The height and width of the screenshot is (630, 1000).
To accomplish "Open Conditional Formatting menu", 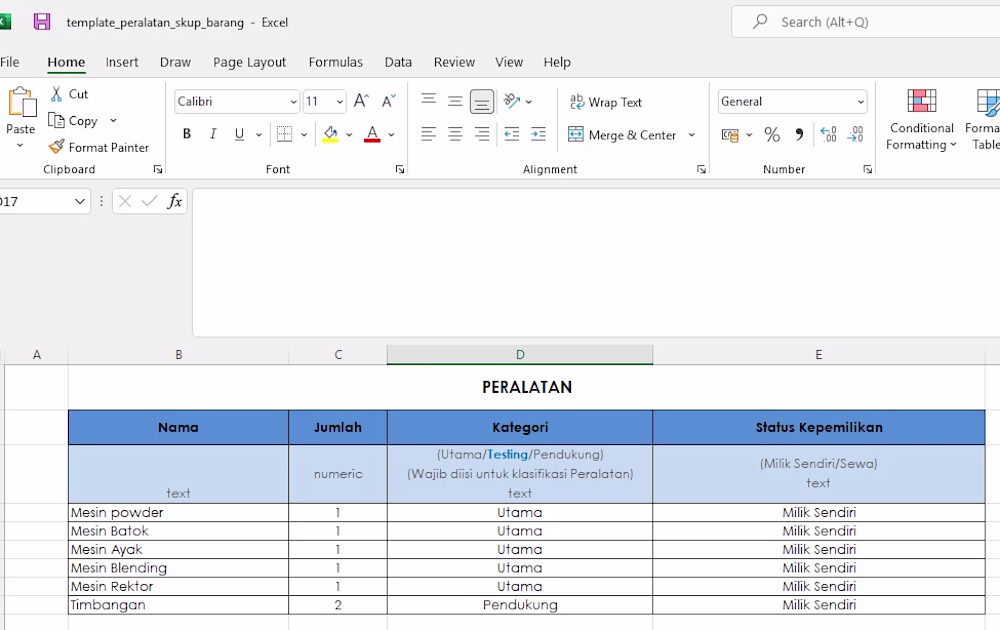I will [922, 120].
